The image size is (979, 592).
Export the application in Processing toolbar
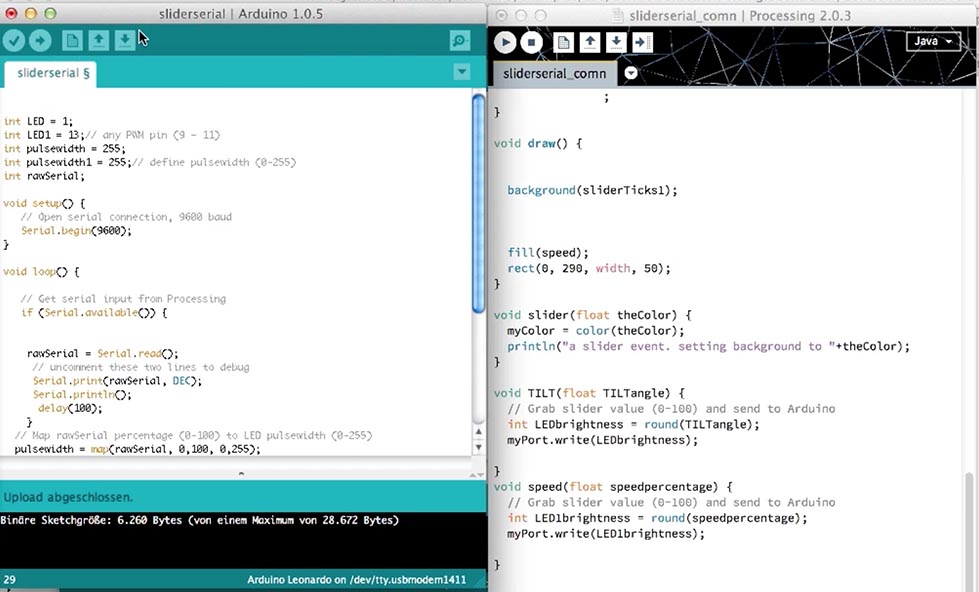(x=642, y=42)
